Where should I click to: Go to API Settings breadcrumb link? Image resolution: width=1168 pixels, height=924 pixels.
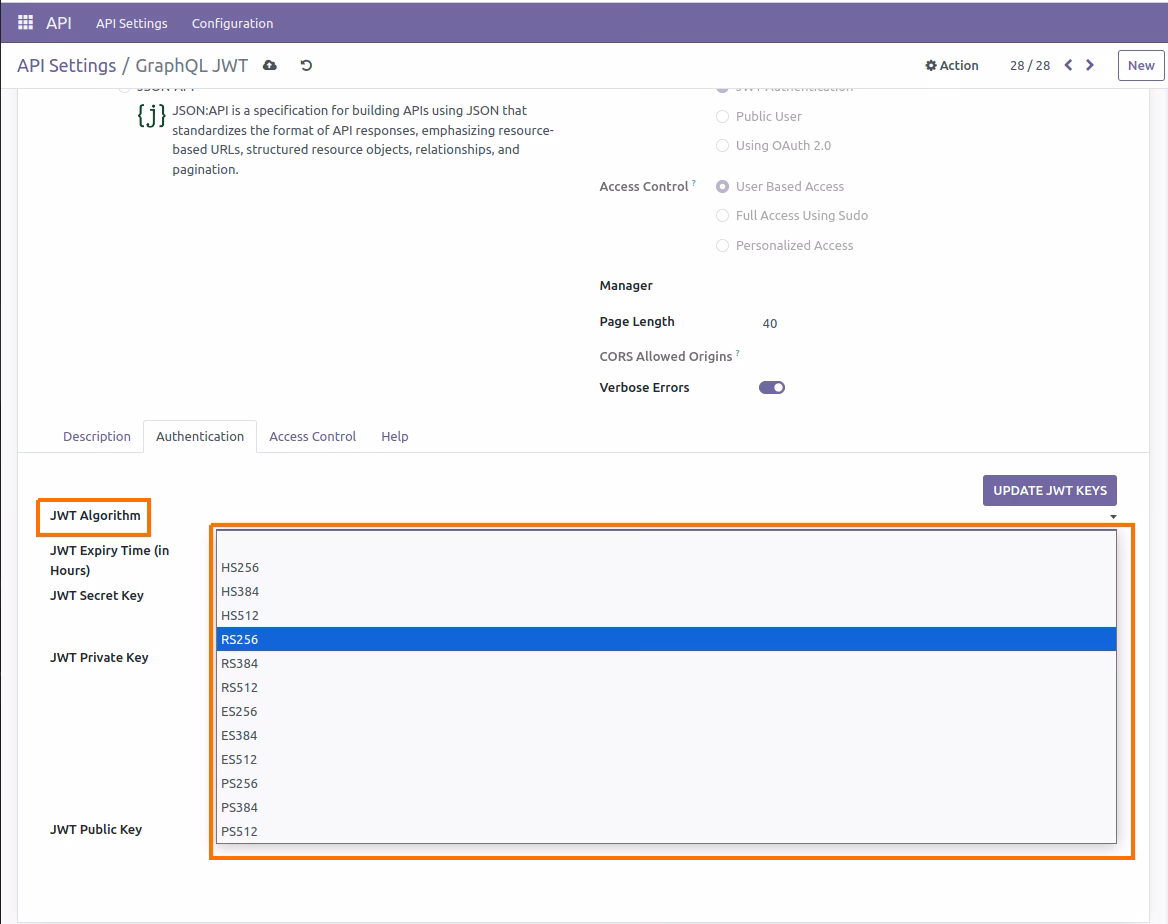66,66
